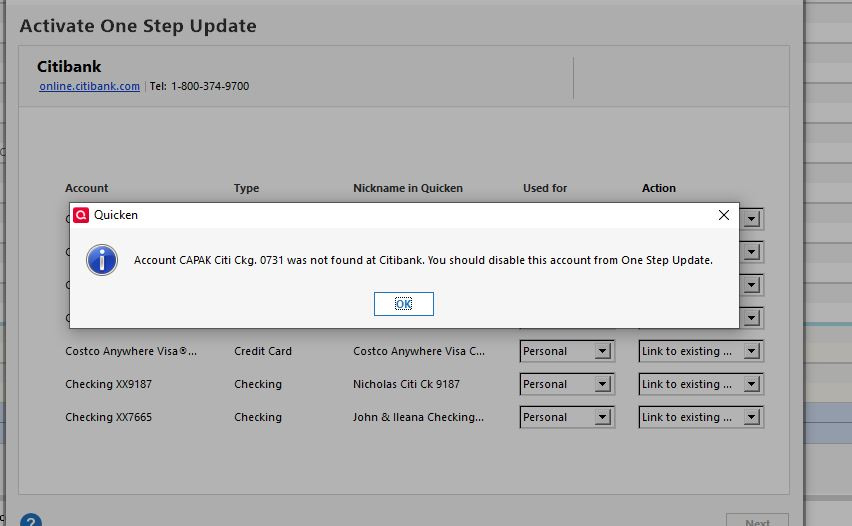Click nickname 'Nicholas Citi Ck 9187'
This screenshot has width=852, height=526.
(406, 384)
